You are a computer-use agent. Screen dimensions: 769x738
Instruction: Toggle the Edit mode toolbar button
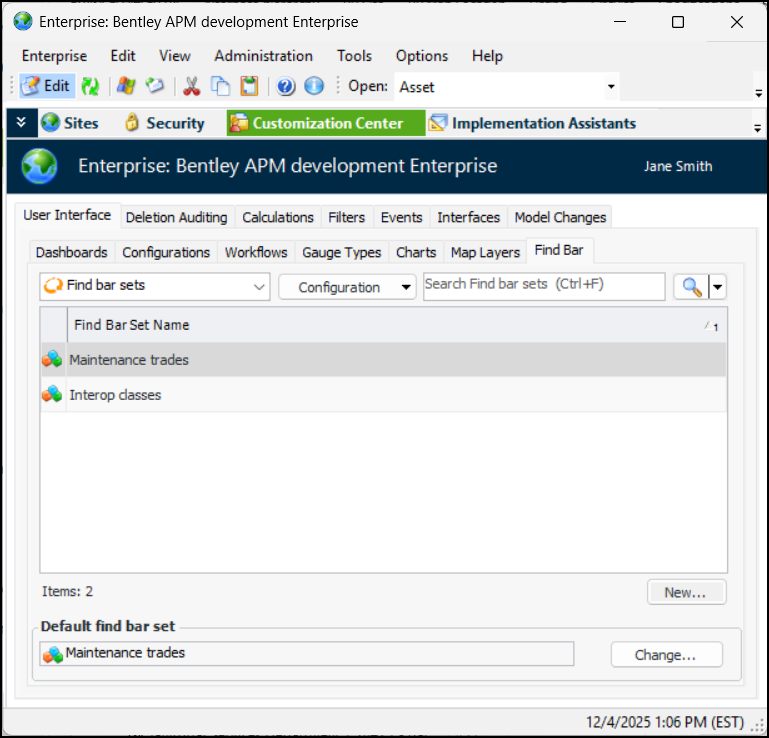pyautogui.click(x=47, y=86)
